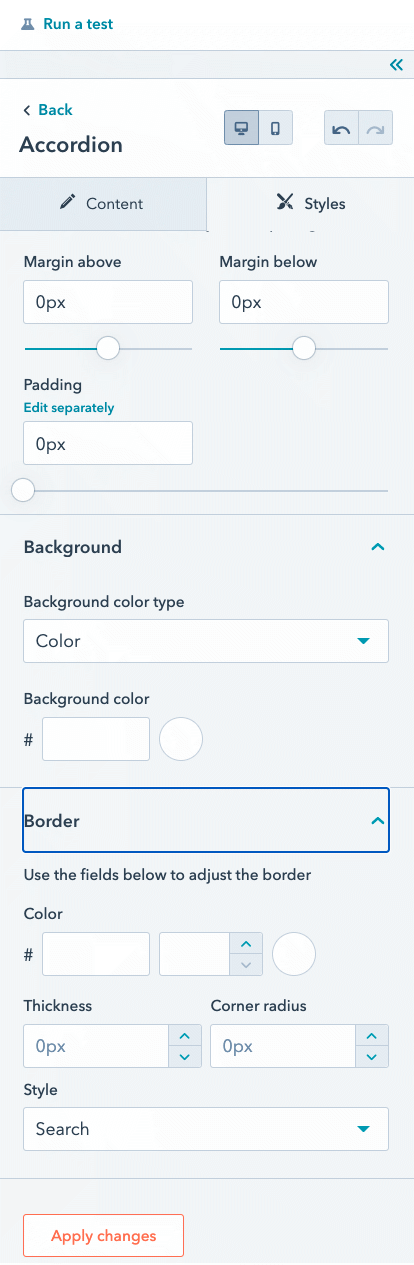Decrease Corner radius with down arrow

[371, 1057]
